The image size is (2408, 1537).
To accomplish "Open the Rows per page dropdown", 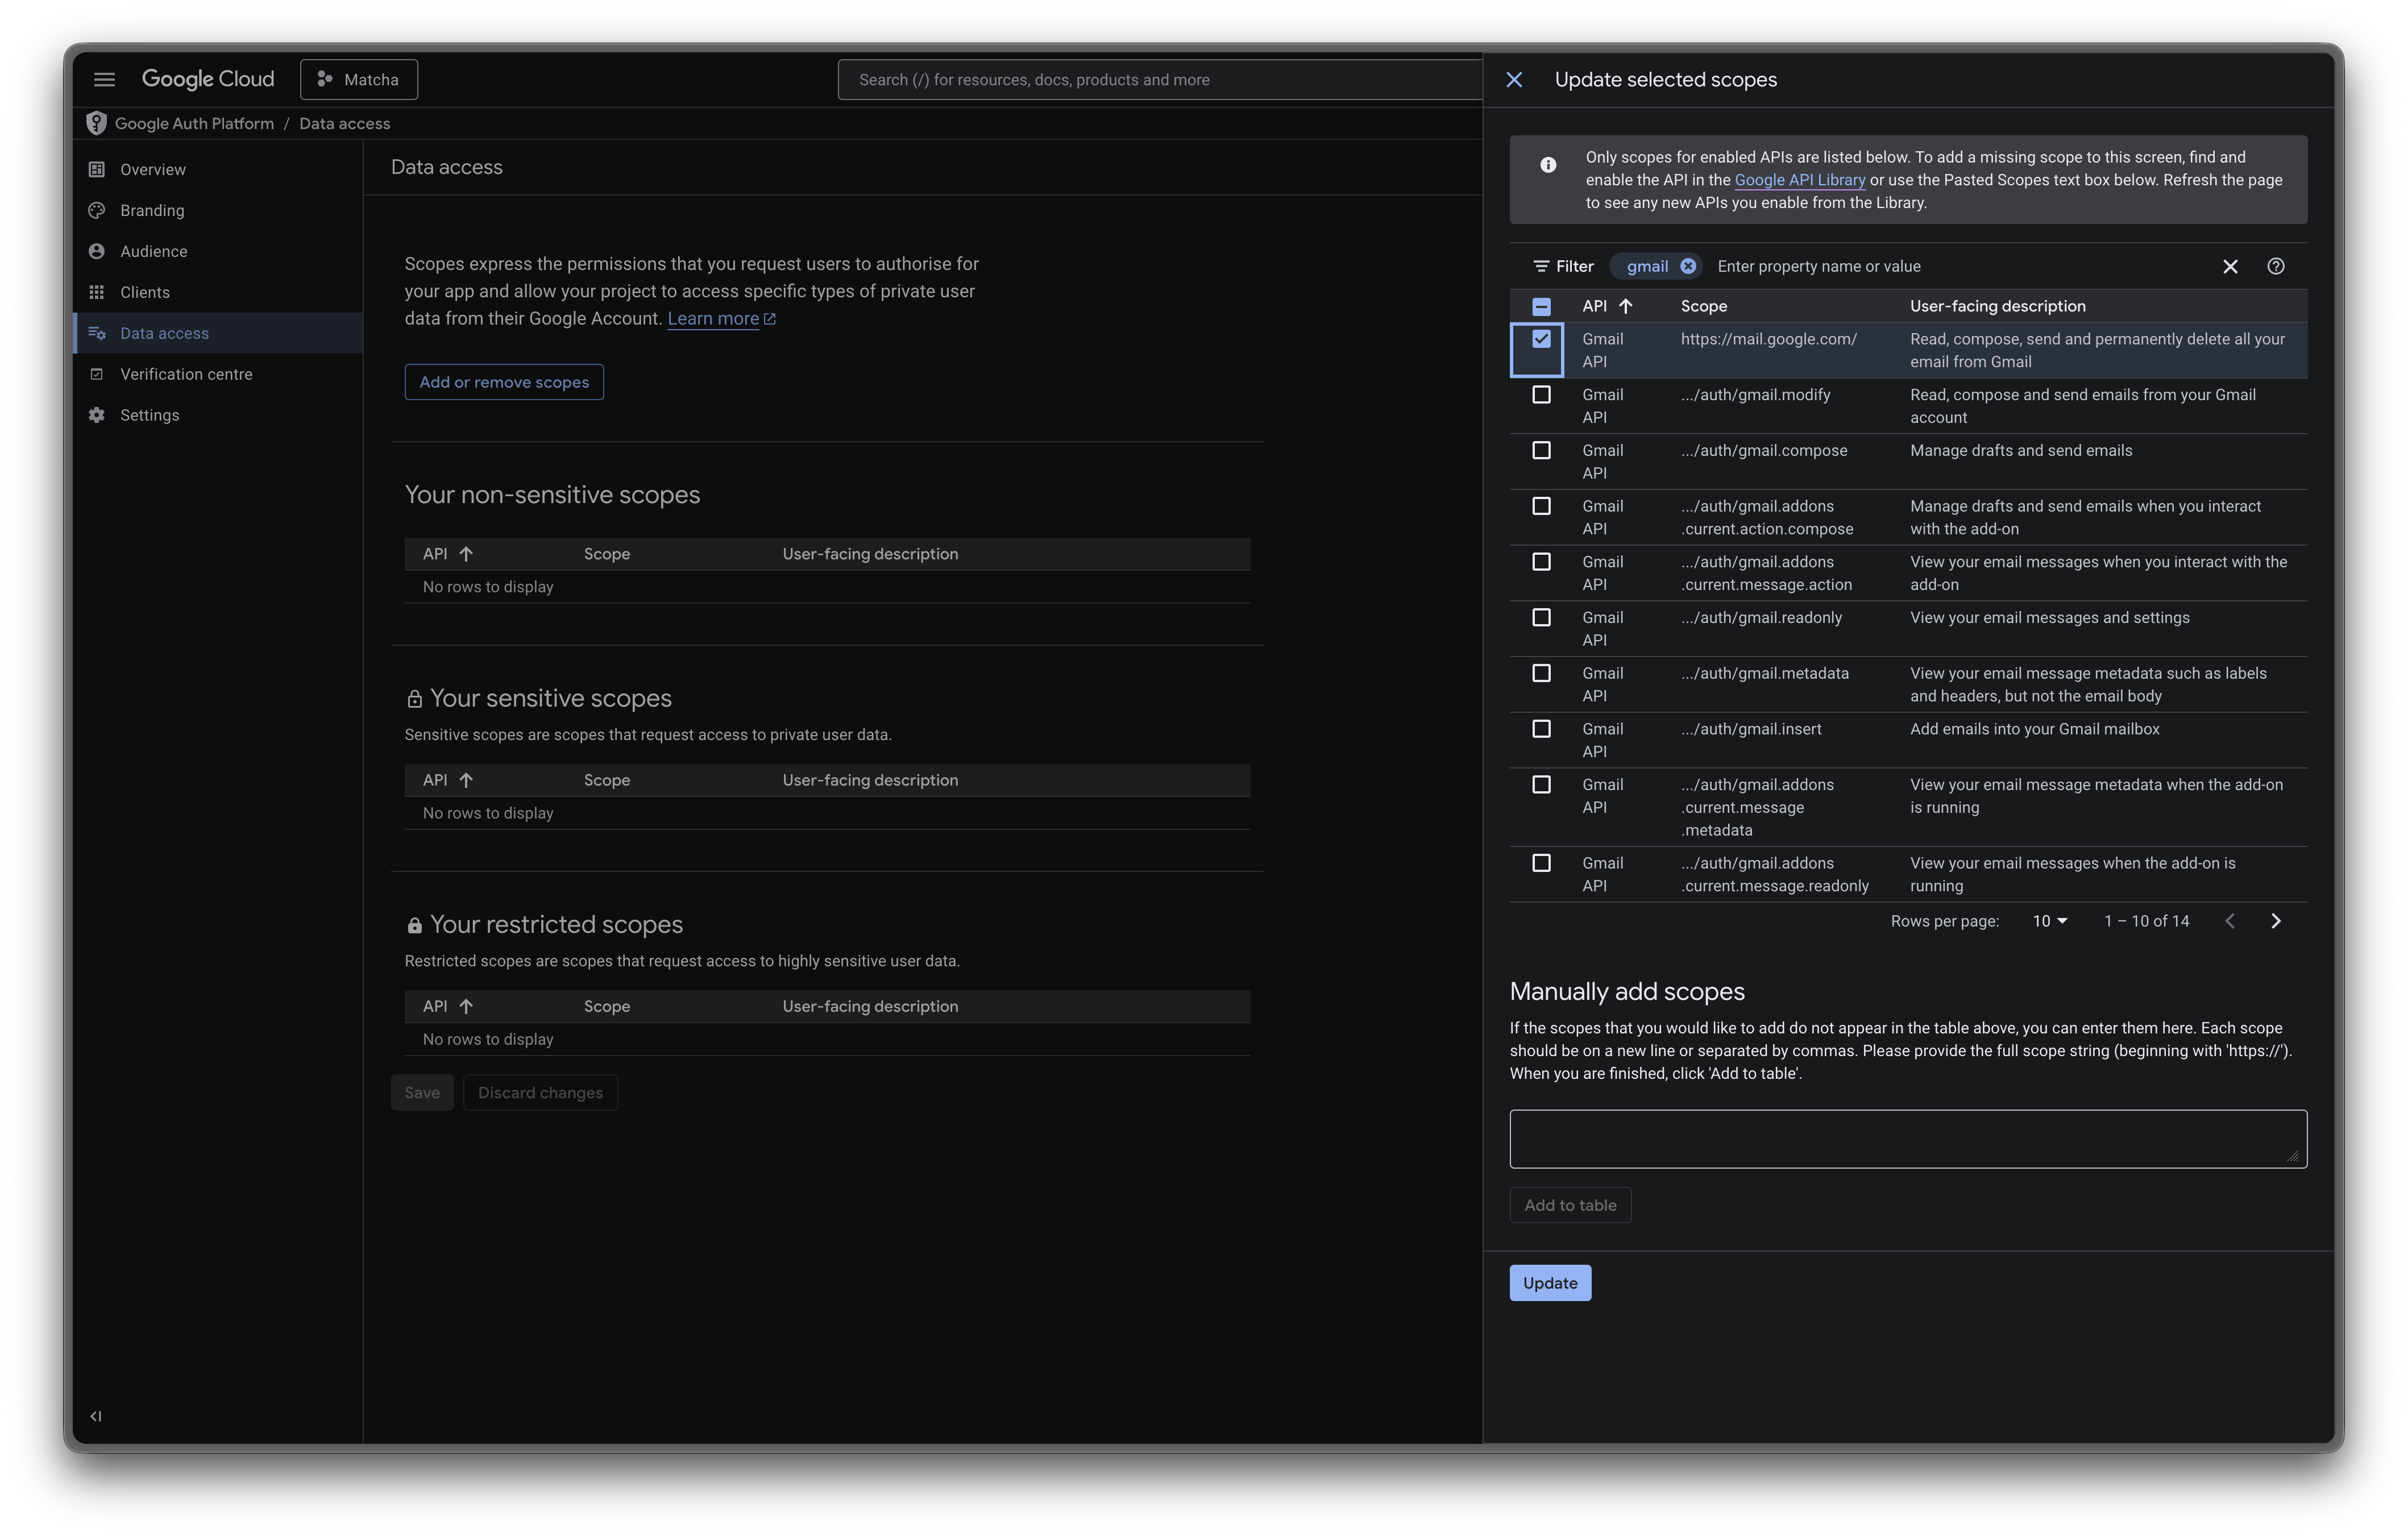I will pos(2048,921).
